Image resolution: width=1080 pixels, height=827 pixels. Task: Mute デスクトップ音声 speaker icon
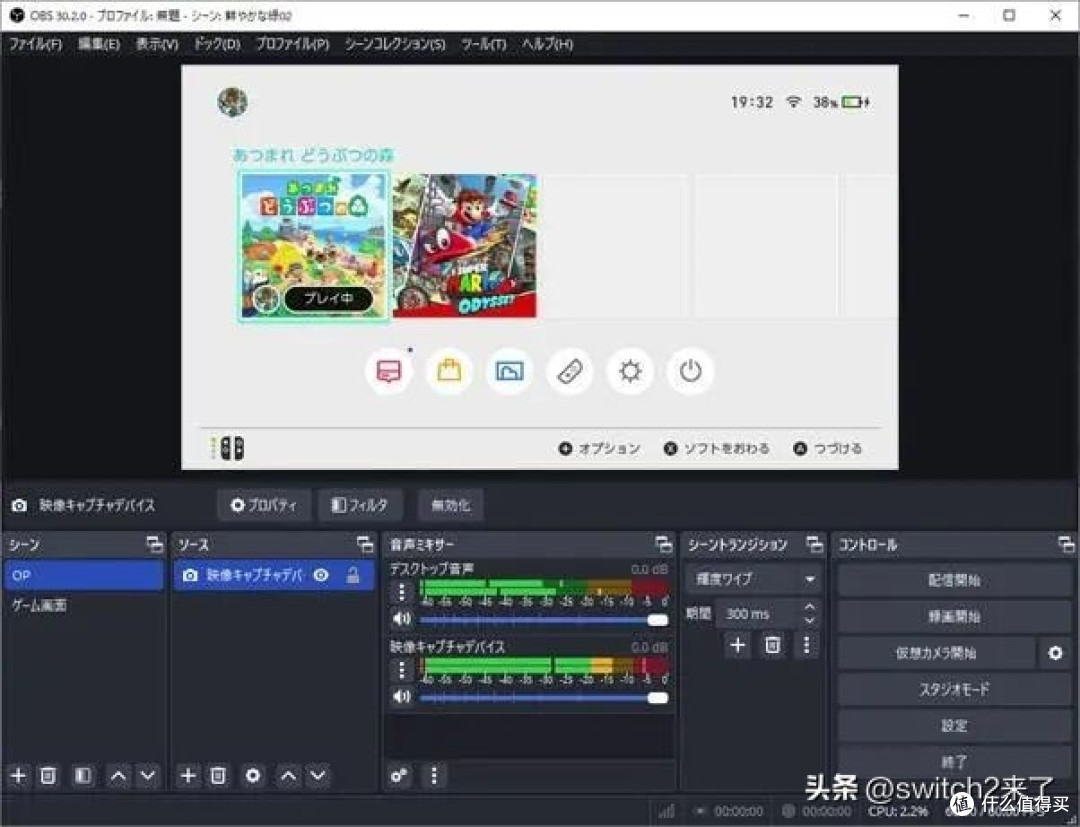pyautogui.click(x=402, y=618)
